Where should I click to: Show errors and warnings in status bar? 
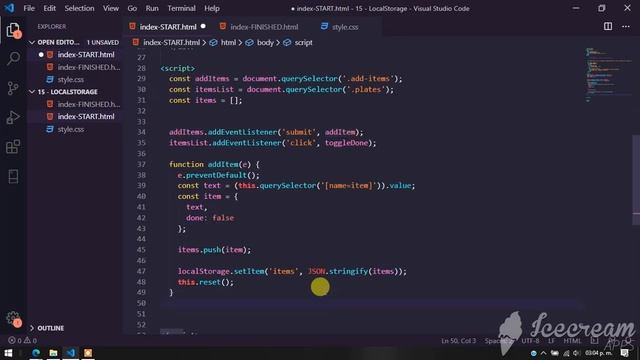tap(23, 340)
